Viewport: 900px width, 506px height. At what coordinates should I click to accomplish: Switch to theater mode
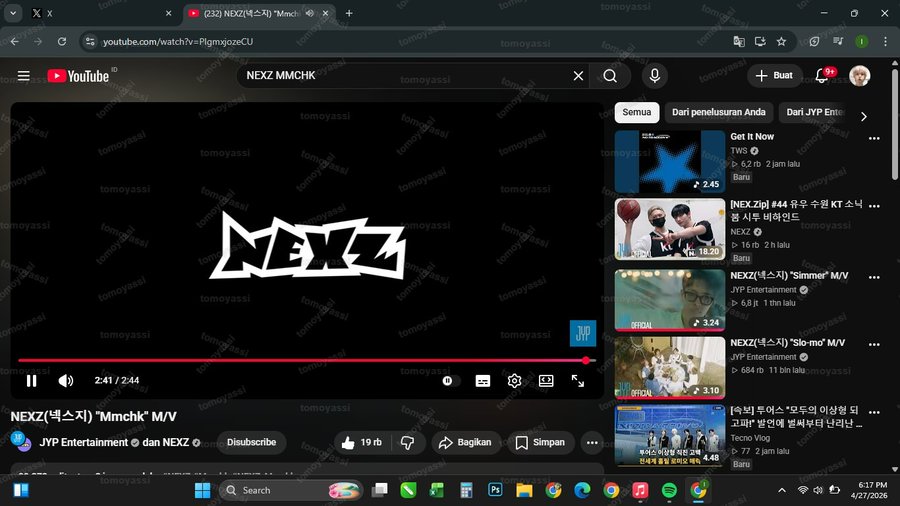[x=546, y=381]
